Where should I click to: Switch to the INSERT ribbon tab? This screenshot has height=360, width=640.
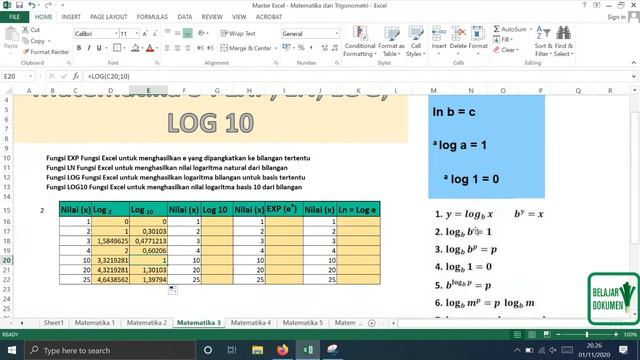[x=71, y=17]
